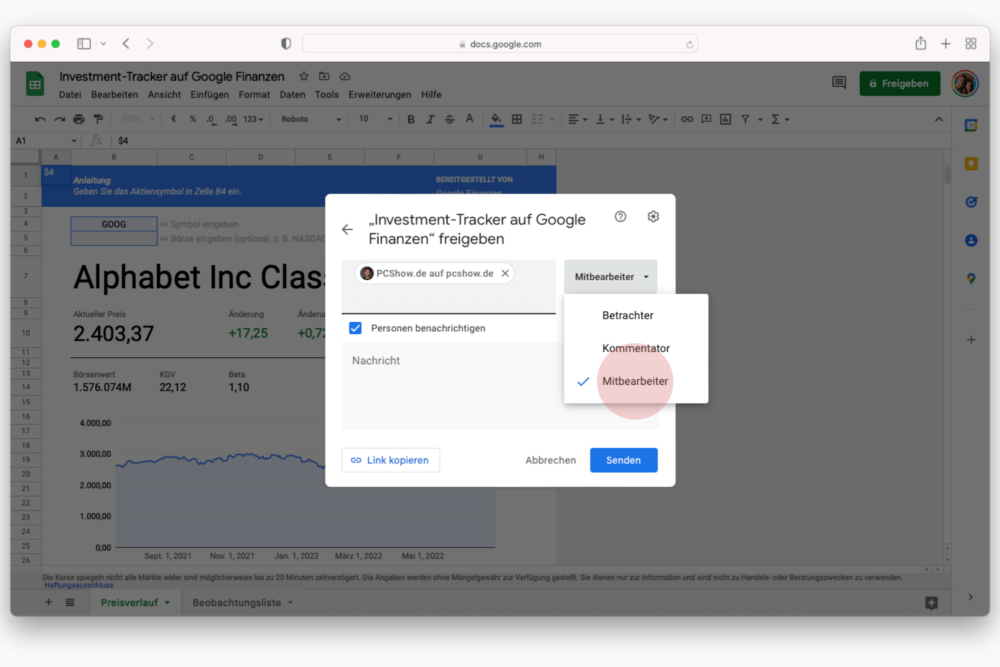Click the redo icon in toolbar

(59, 119)
